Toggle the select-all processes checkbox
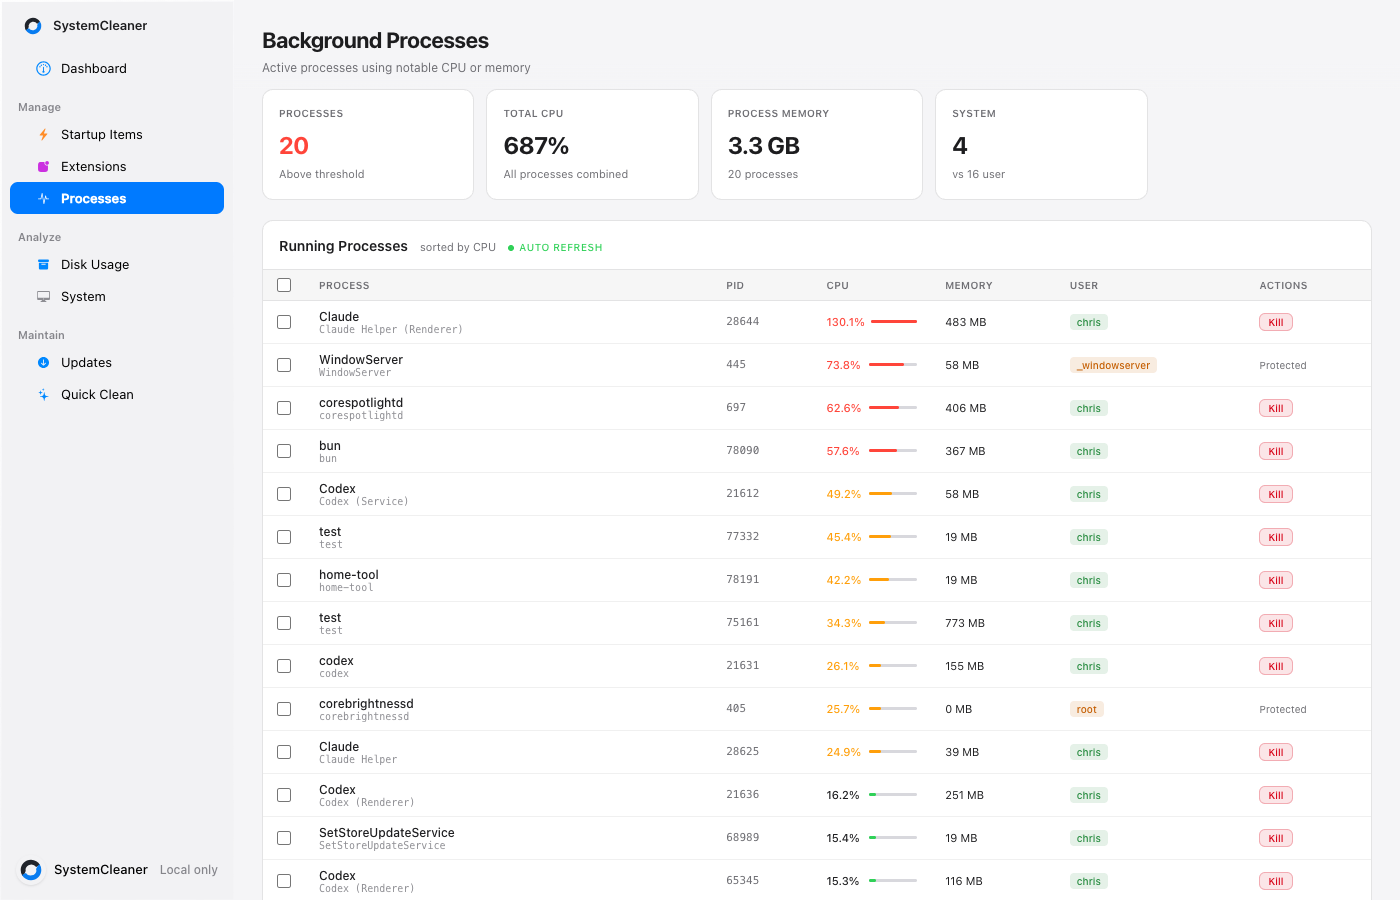The width and height of the screenshot is (1400, 900). pos(284,285)
